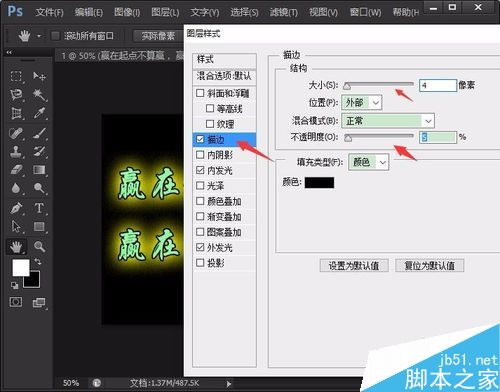Viewport: 500px width, 392px height.
Task: Select 混合选项:默认 entry
Action: tap(224, 76)
